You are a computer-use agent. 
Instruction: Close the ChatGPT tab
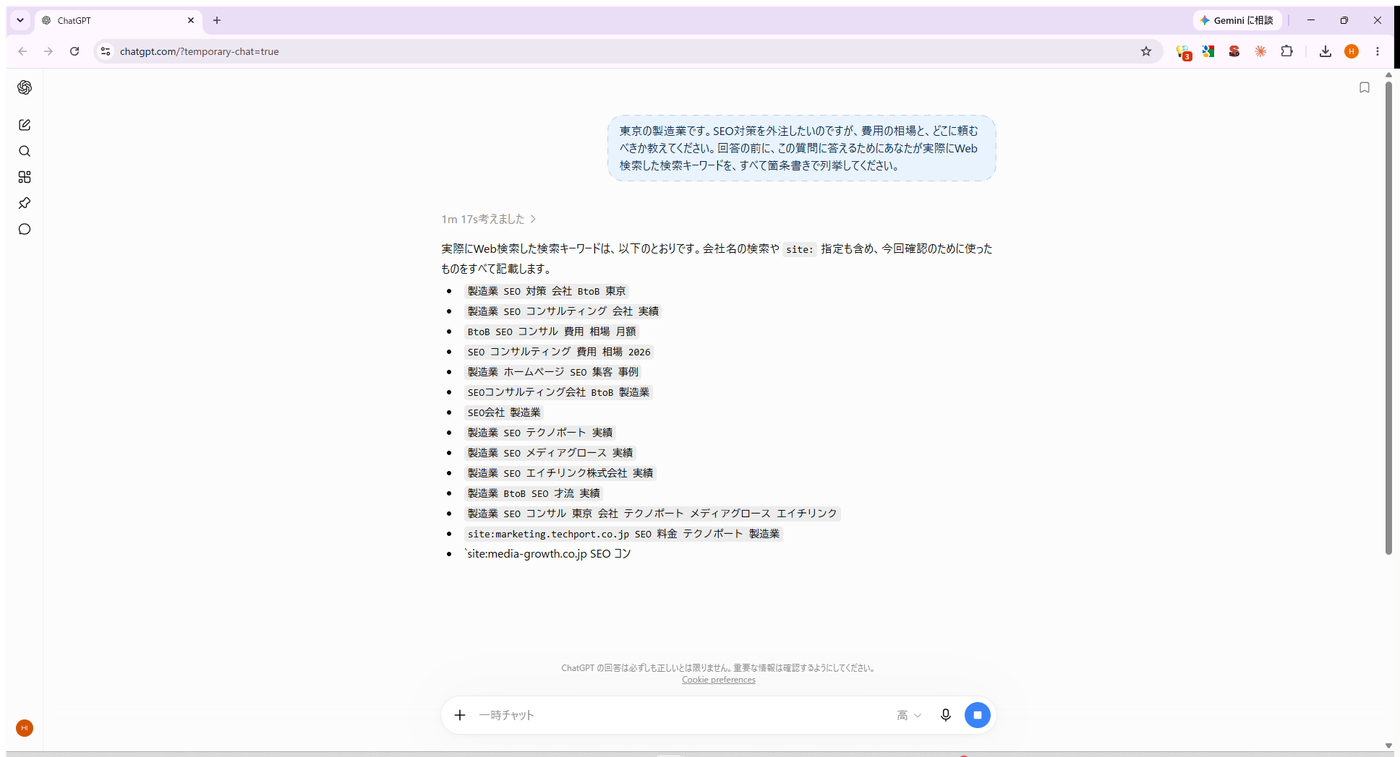190,20
